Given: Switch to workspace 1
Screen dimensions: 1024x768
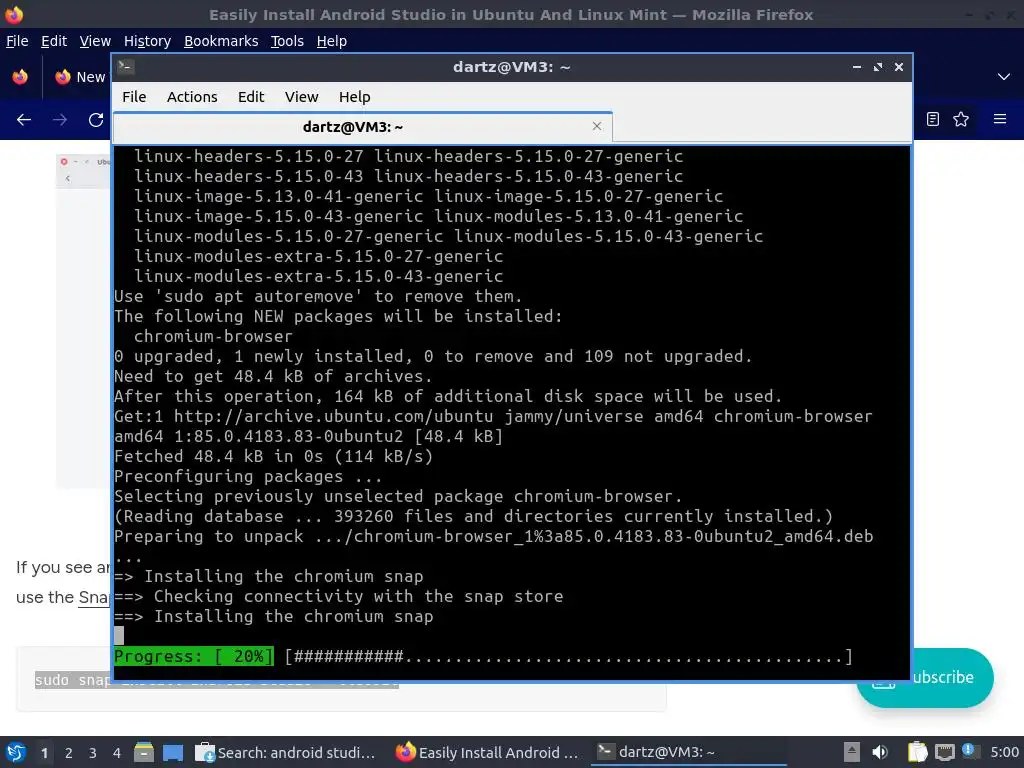Looking at the screenshot, I should pos(44,753).
